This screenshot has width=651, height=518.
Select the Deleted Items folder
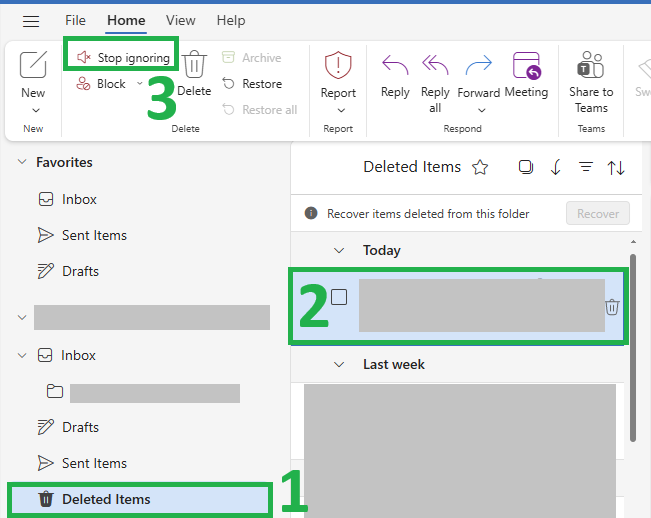(x=140, y=499)
